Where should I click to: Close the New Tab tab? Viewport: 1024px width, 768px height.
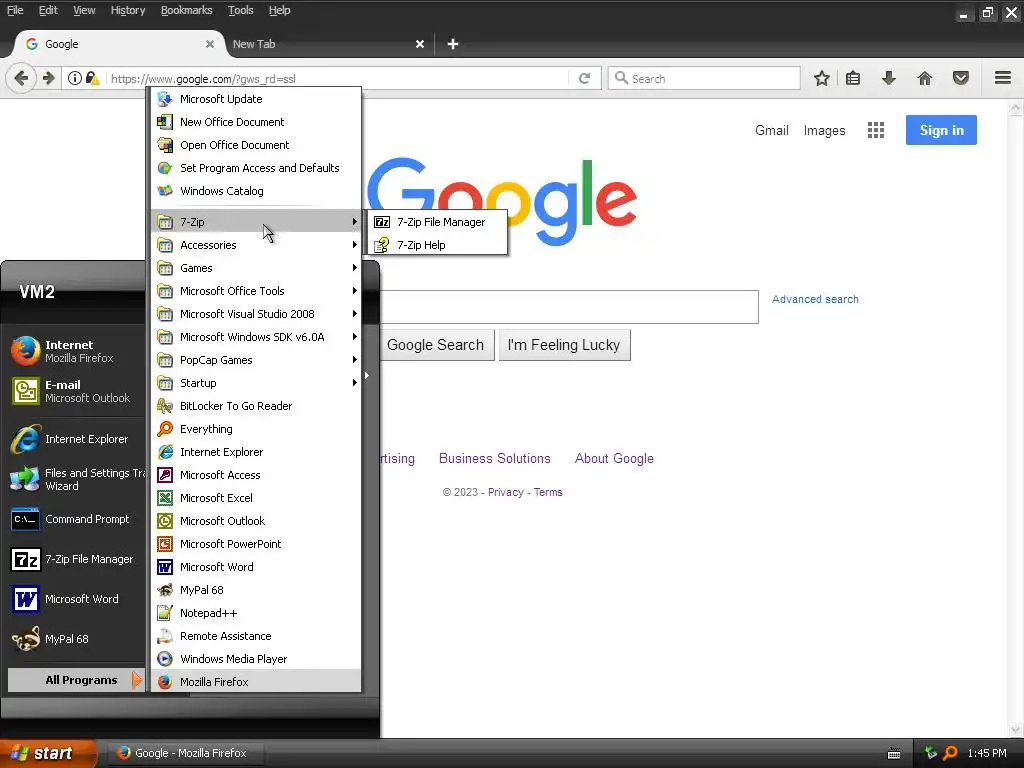point(420,44)
